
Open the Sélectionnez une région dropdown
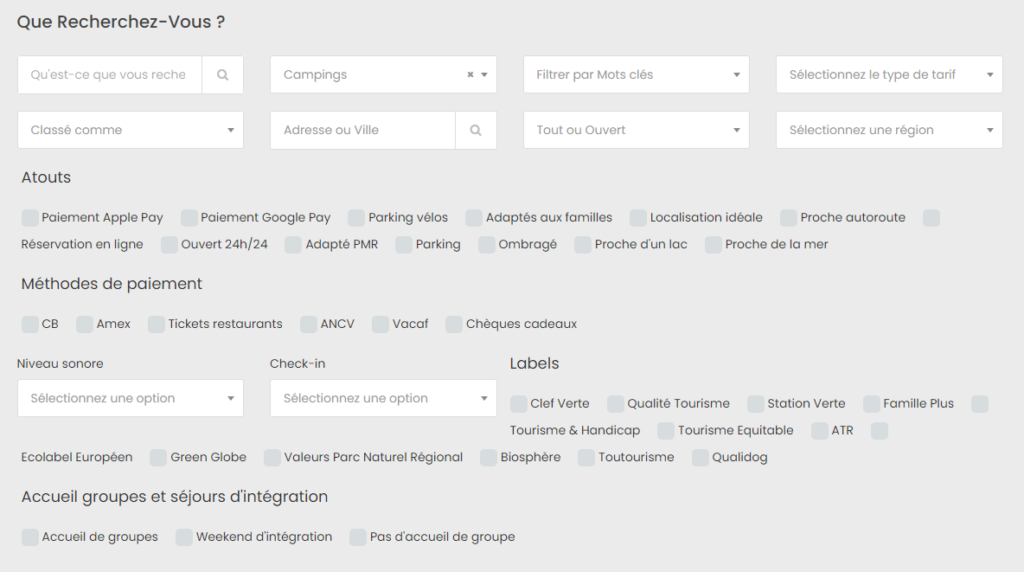889,130
